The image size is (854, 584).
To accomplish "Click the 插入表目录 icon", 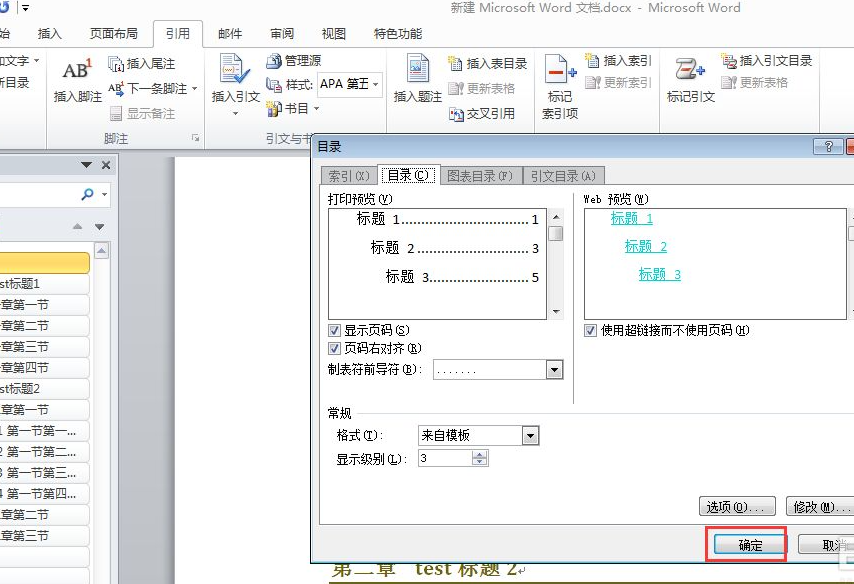I will click(456, 63).
